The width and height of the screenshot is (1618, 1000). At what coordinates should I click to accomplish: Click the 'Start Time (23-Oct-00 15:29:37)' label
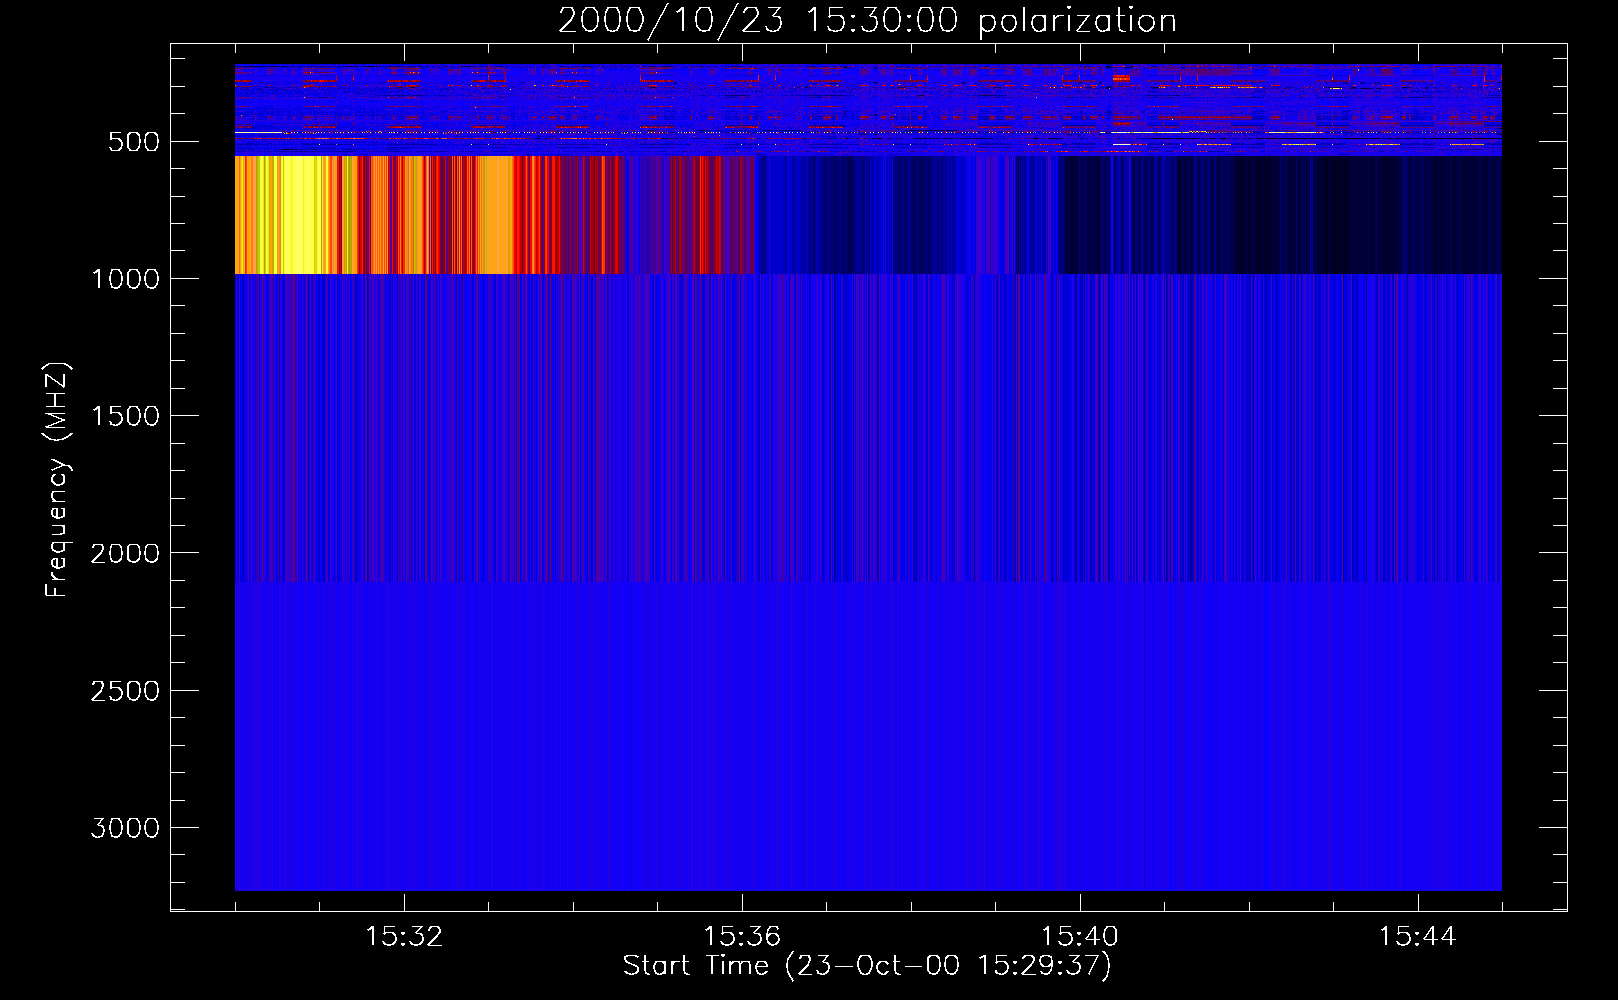click(867, 966)
